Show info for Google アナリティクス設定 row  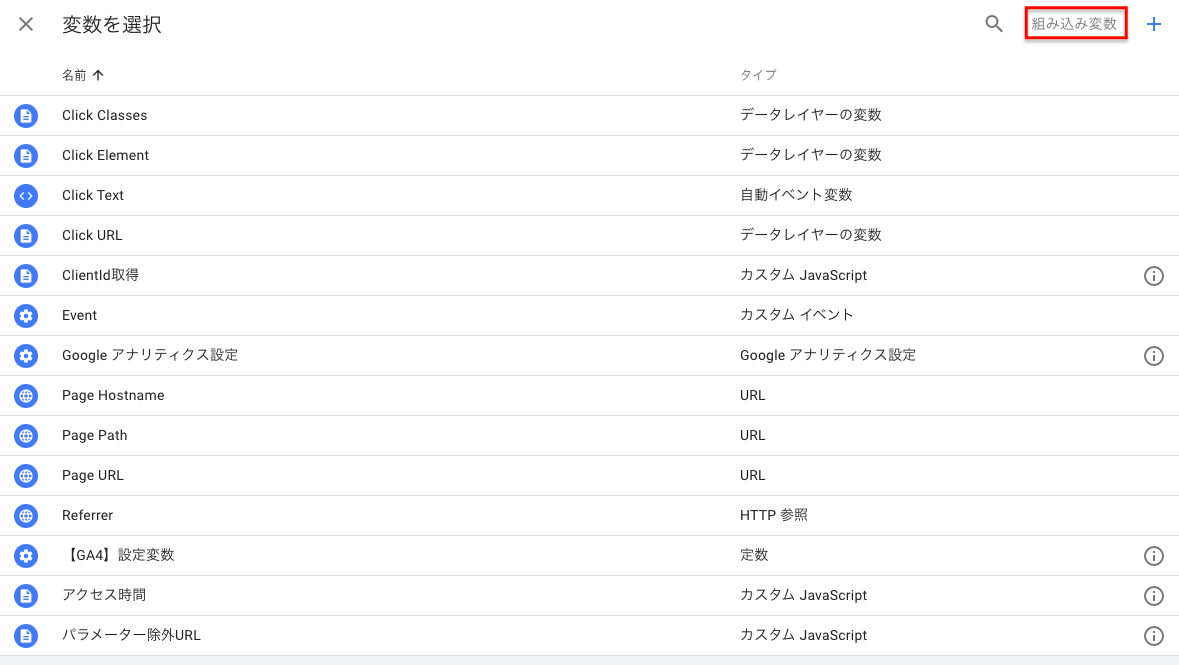point(1153,356)
